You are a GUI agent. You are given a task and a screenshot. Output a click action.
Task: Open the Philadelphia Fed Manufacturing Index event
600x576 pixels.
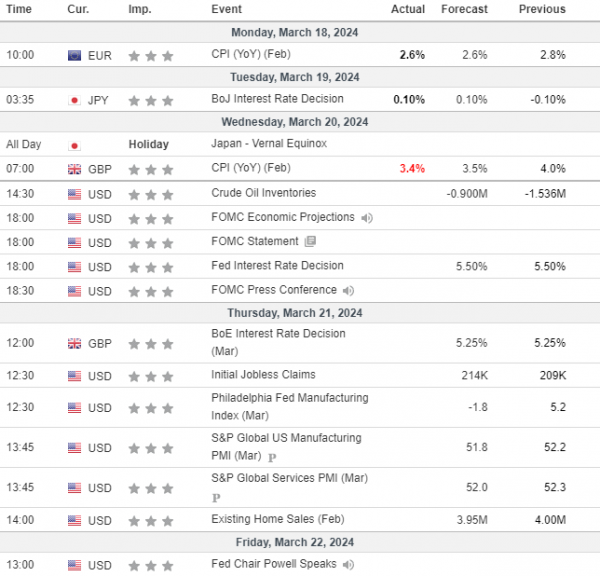click(290, 406)
